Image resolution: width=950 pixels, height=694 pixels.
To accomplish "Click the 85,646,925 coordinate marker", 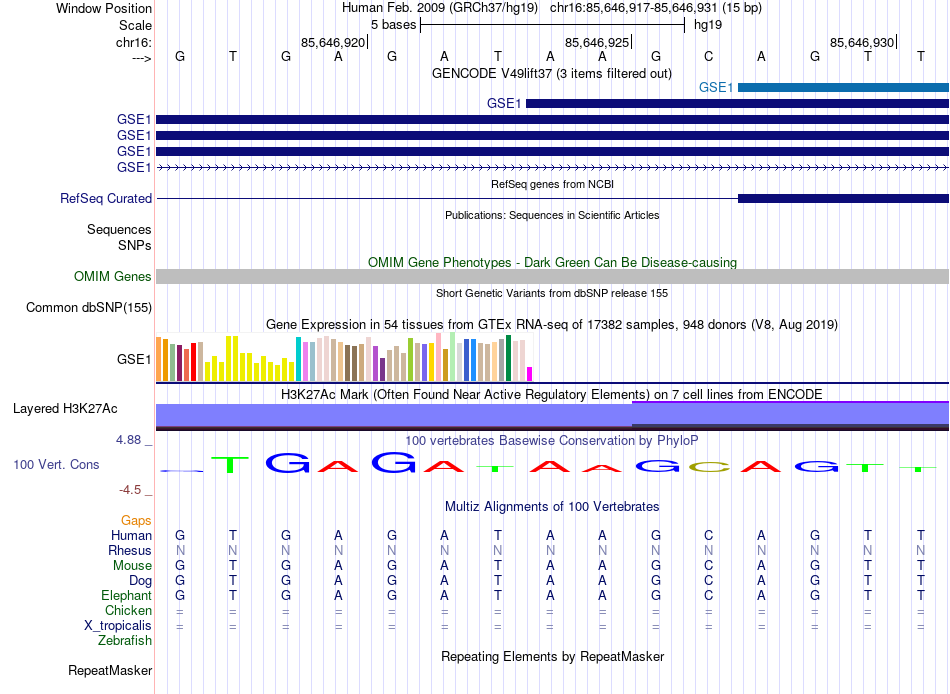I will (x=597, y=42).
